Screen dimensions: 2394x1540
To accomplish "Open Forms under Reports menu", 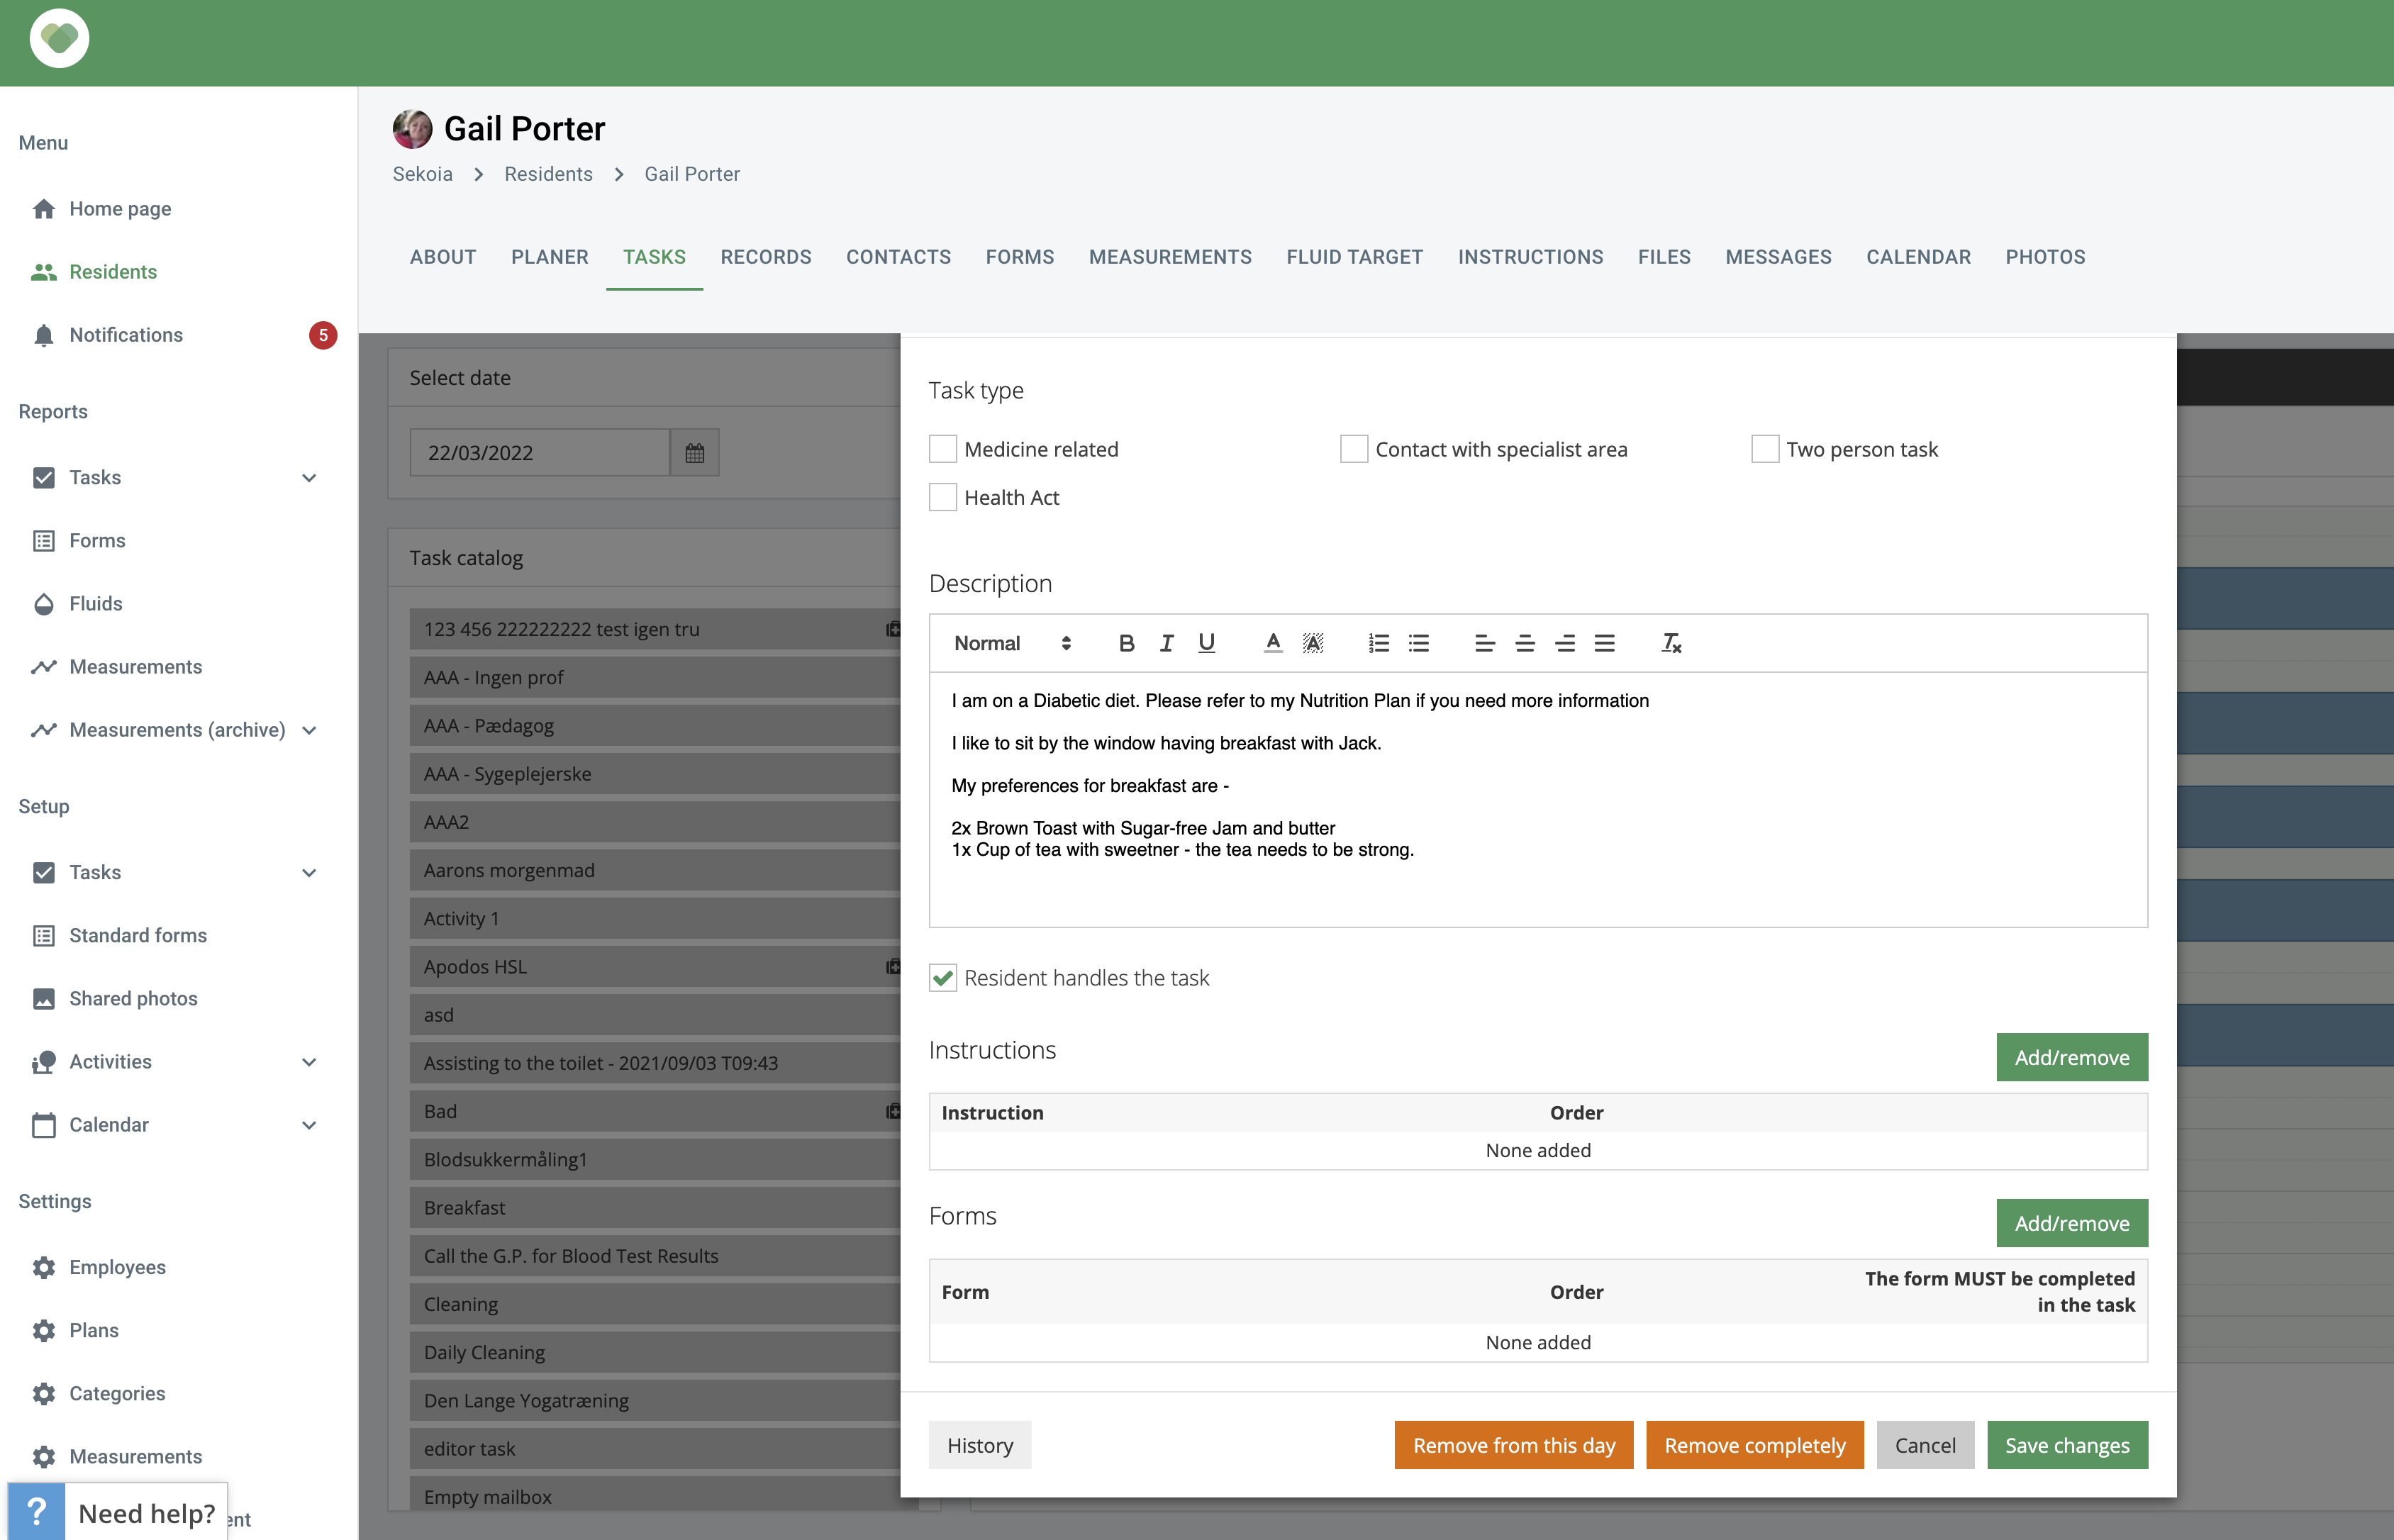I will point(97,541).
